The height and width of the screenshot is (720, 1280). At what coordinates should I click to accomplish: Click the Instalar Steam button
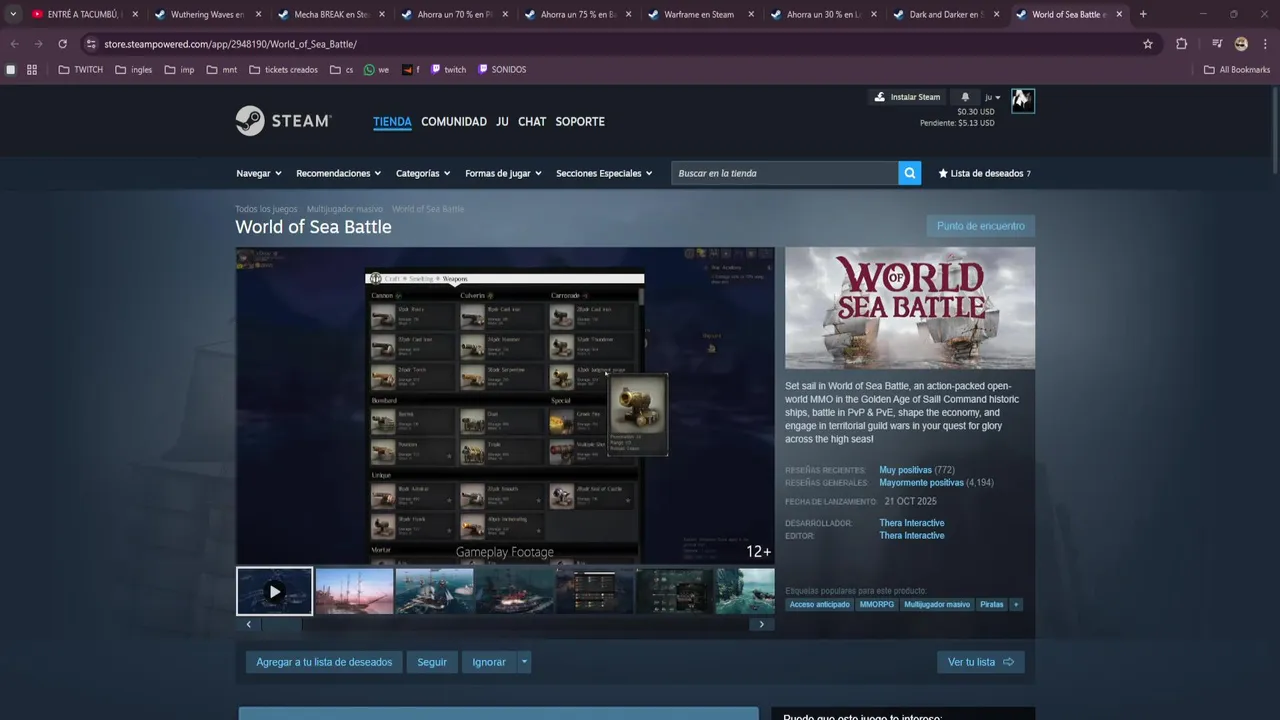click(907, 97)
